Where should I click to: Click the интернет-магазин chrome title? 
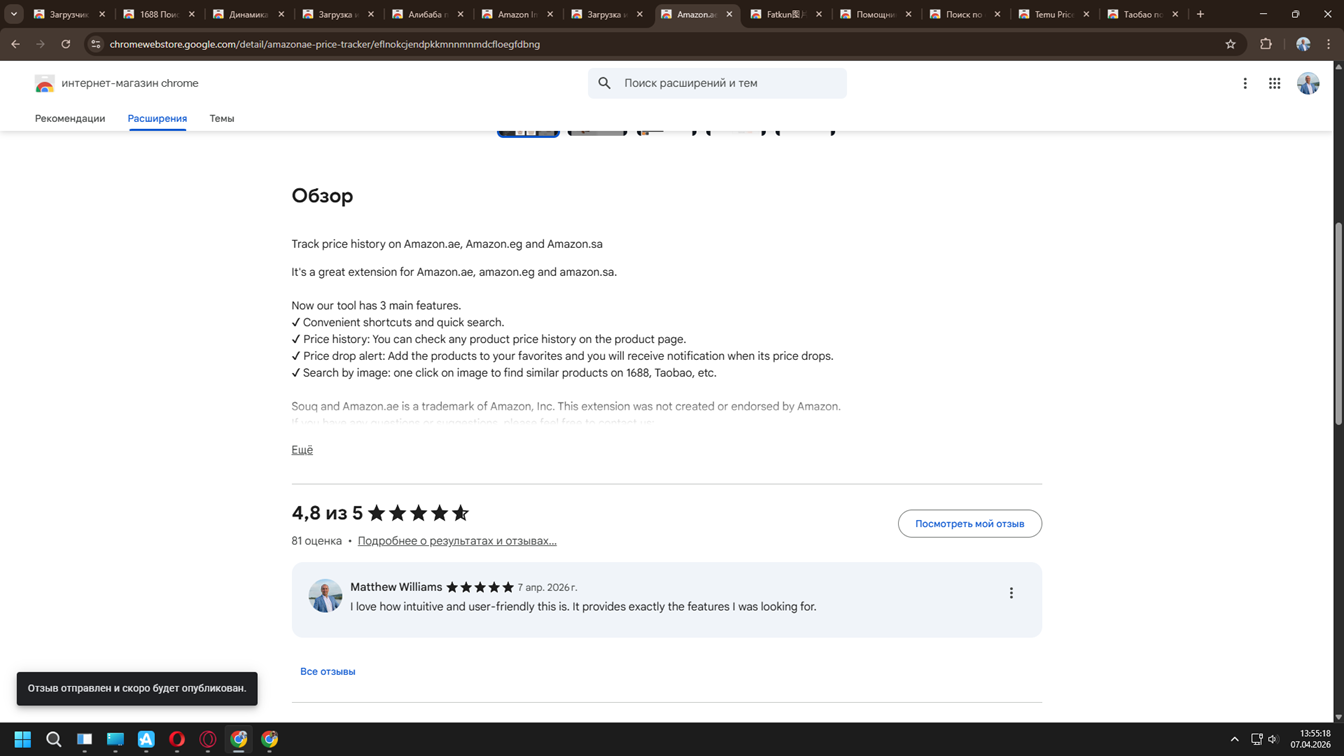tap(130, 84)
